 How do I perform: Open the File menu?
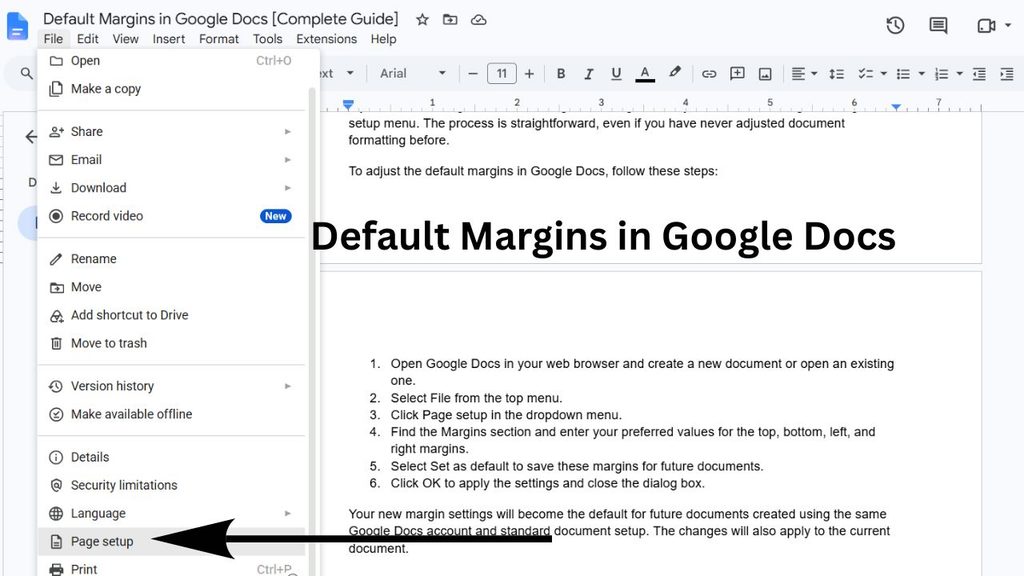click(53, 39)
